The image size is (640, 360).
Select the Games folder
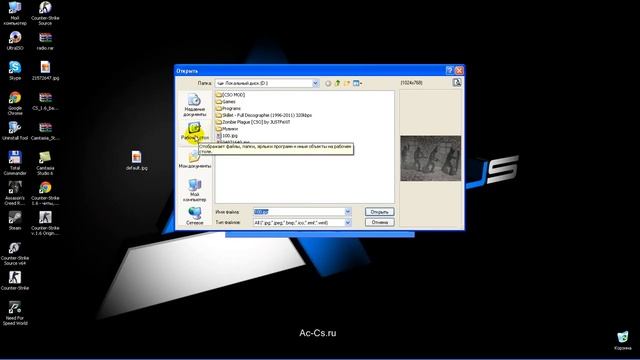click(226, 102)
